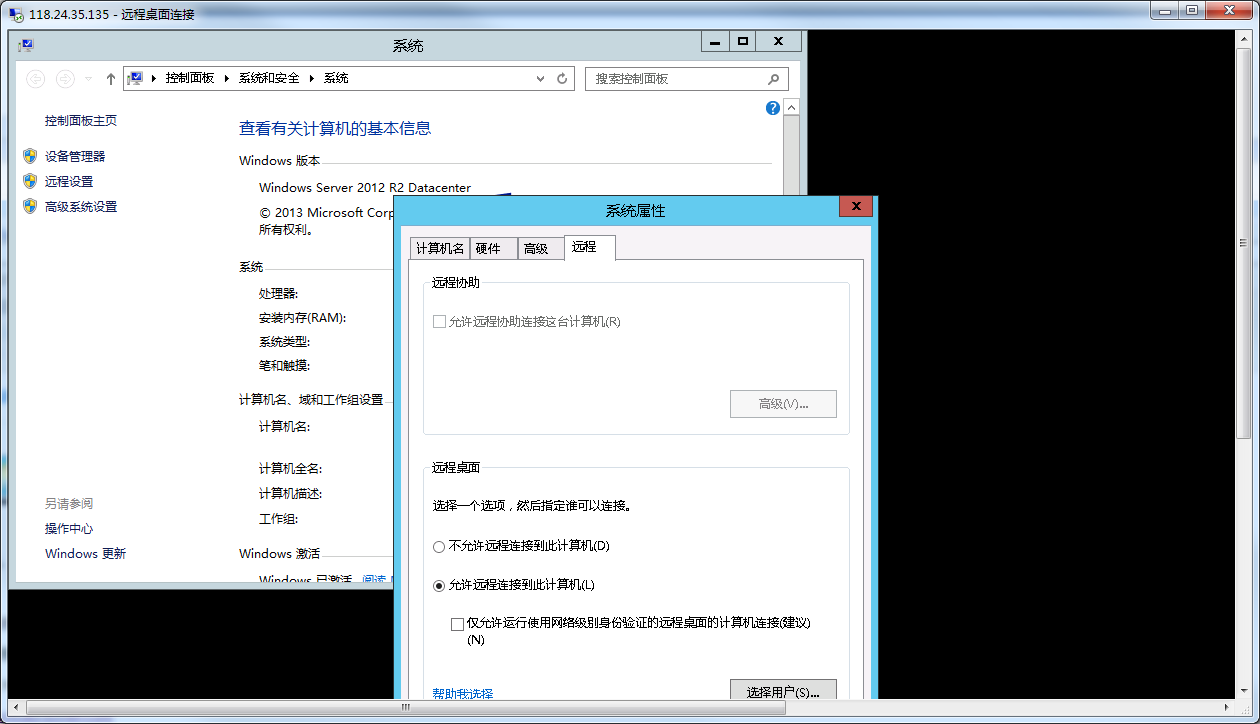Expand the address bar history dropdown
The height and width of the screenshot is (724, 1260).
(x=540, y=78)
